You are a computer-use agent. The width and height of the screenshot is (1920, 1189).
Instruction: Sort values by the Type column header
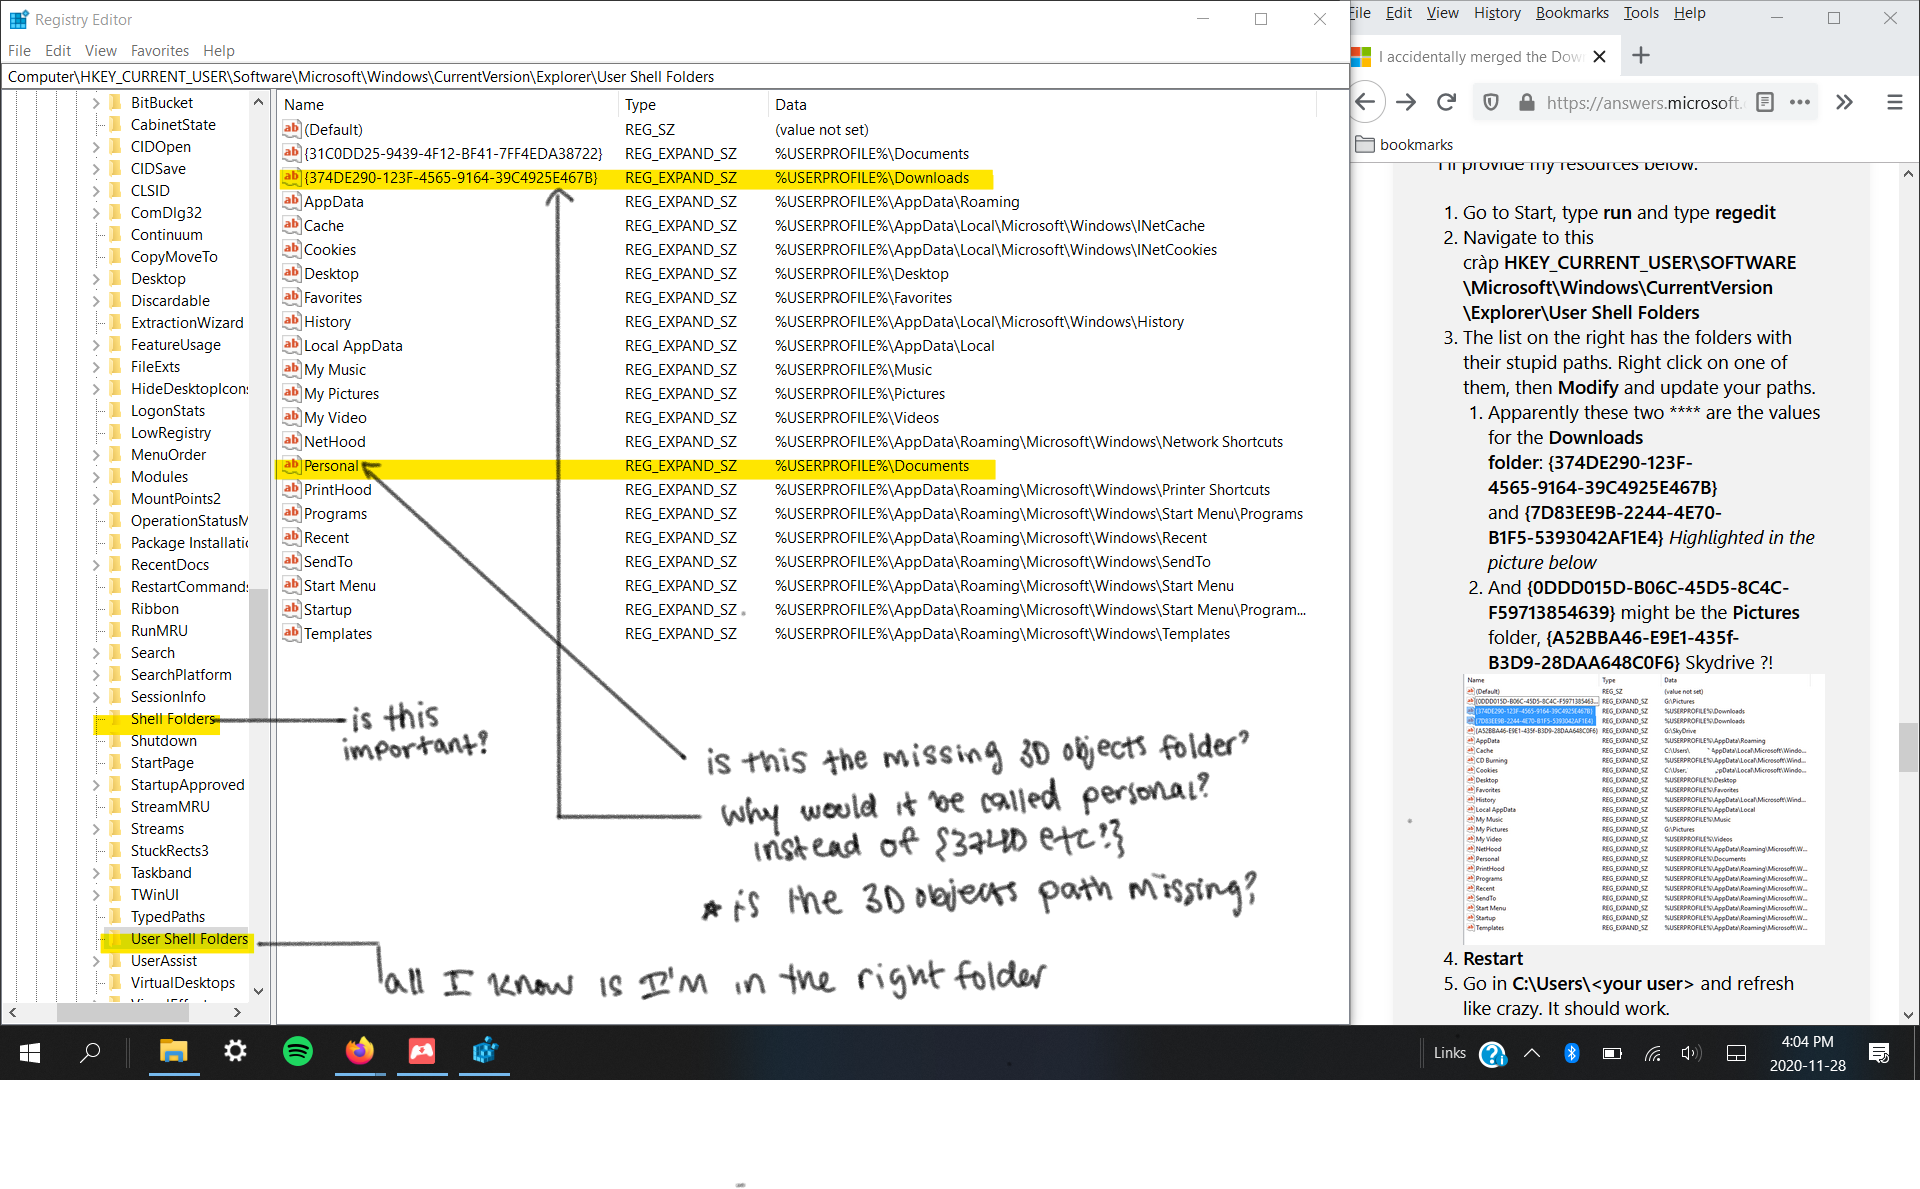pyautogui.click(x=693, y=105)
